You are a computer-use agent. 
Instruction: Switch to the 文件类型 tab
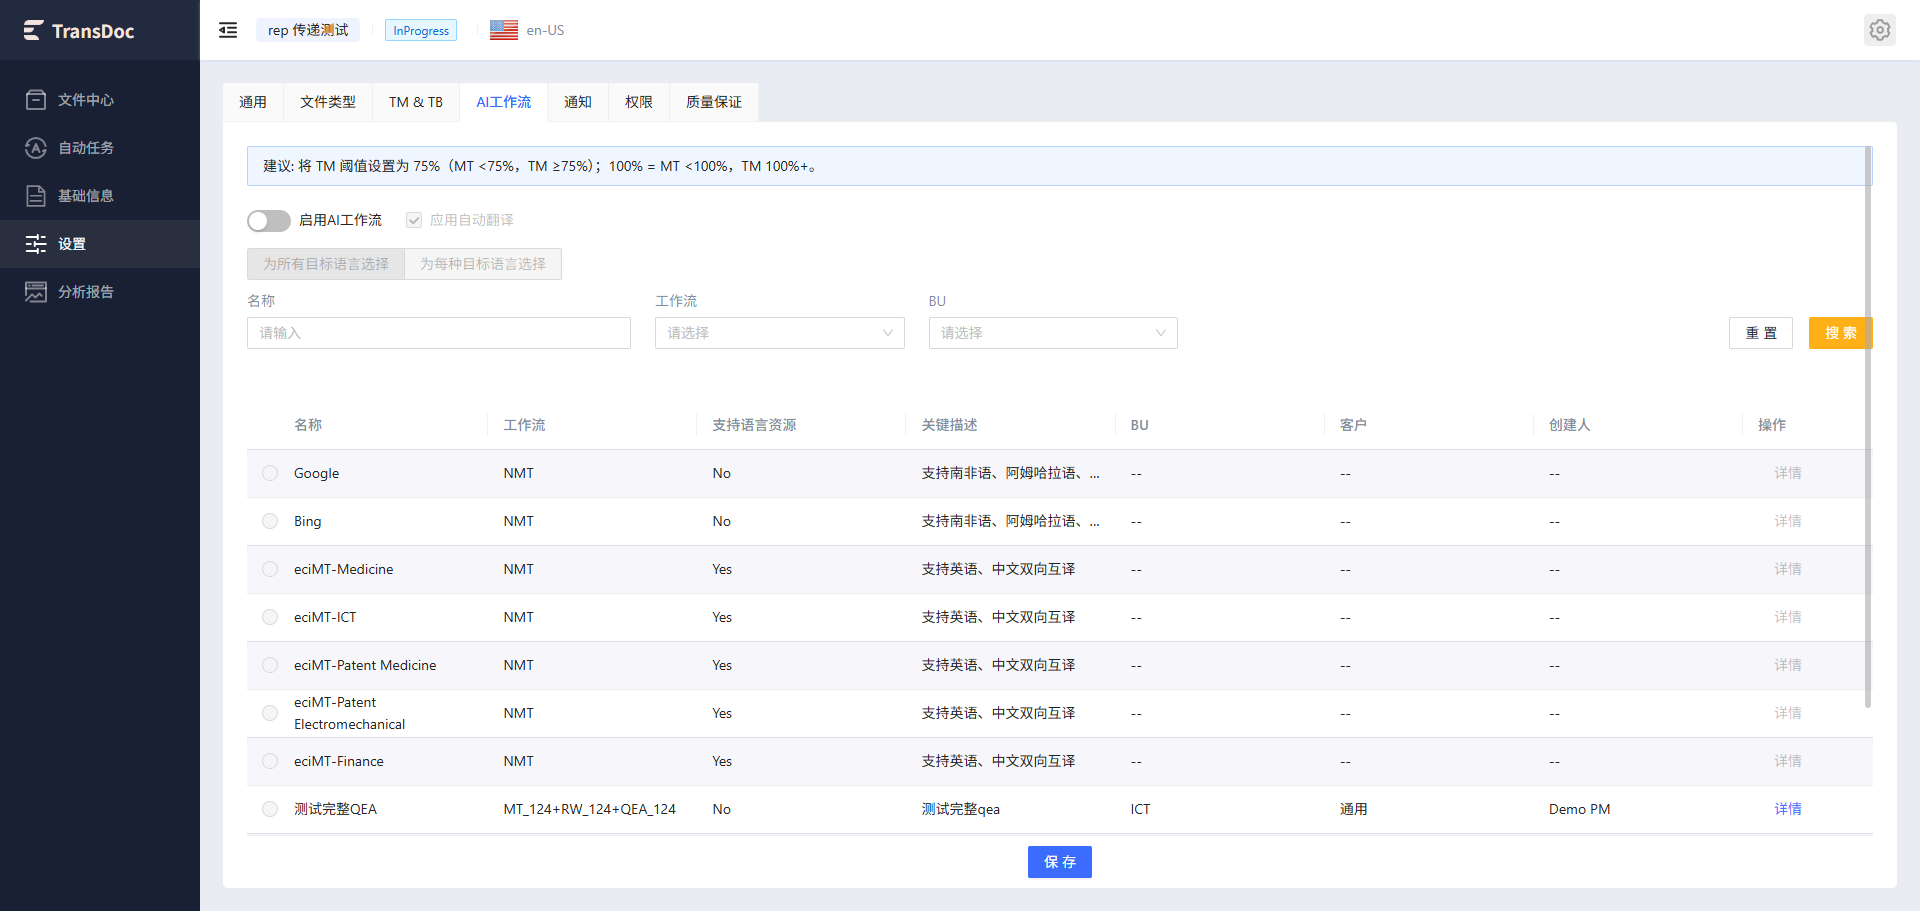pyautogui.click(x=328, y=102)
